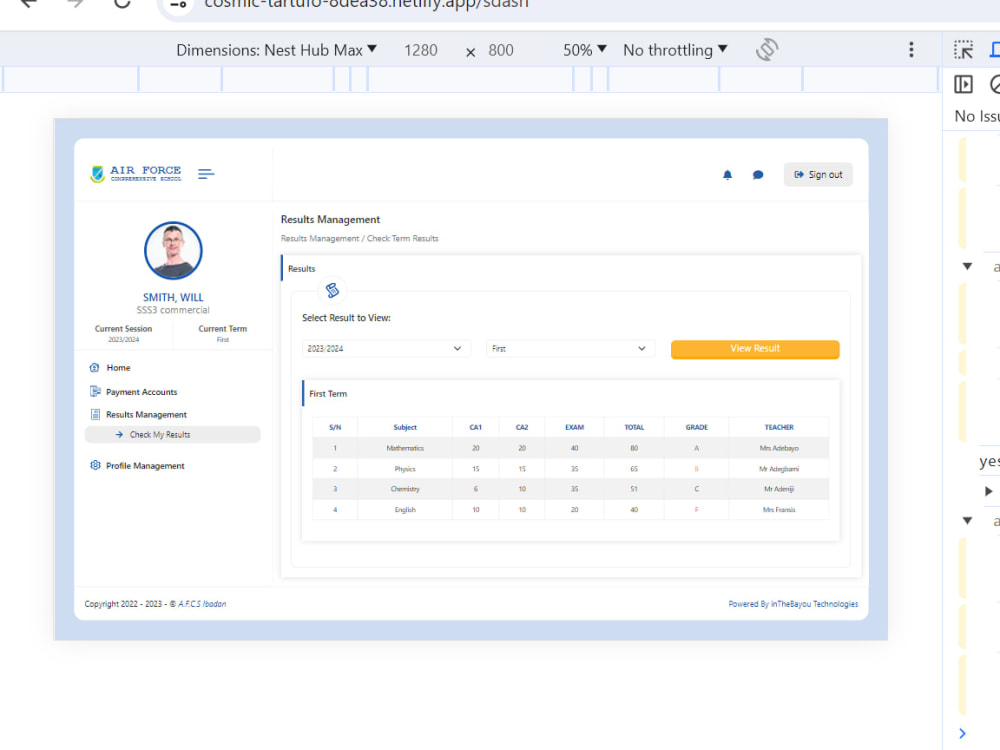Click the Home sidebar icon
The image size is (1000, 750).
coord(94,368)
